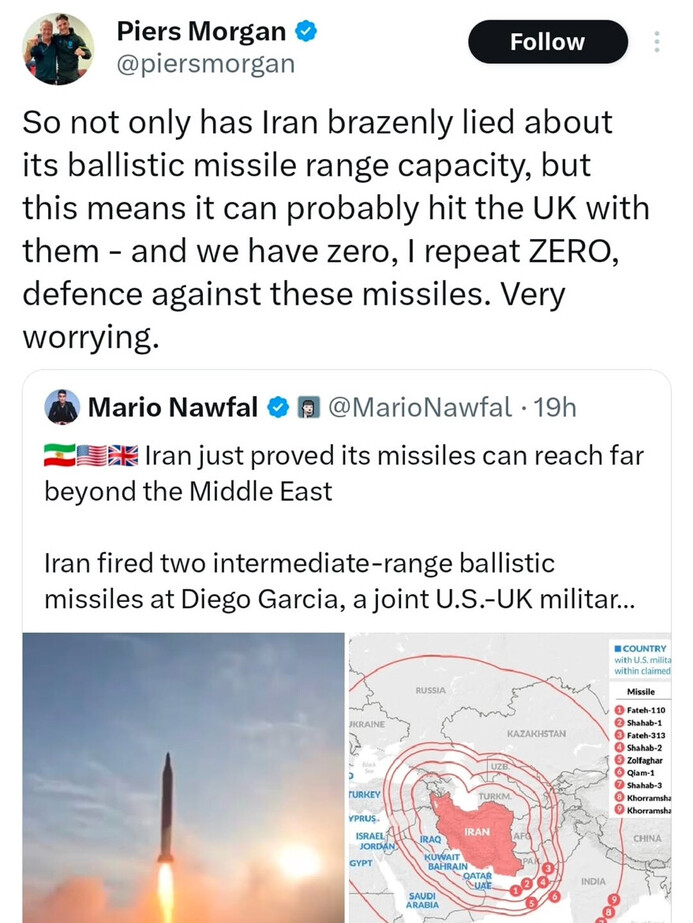Open the missile launch photo
The image size is (693, 923).
click(183, 777)
